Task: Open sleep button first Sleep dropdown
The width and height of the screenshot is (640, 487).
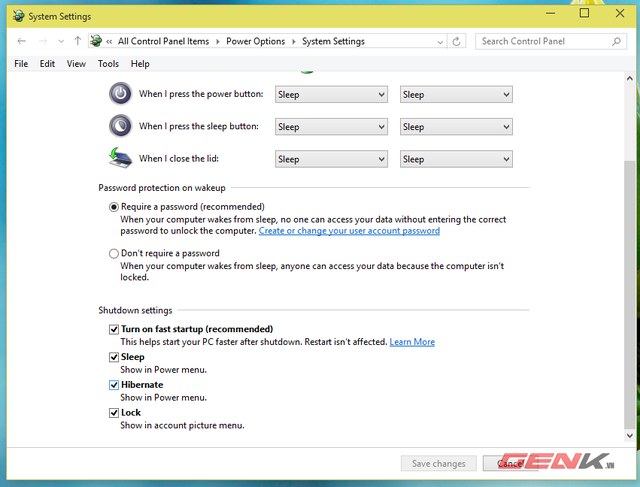Action: (x=331, y=127)
